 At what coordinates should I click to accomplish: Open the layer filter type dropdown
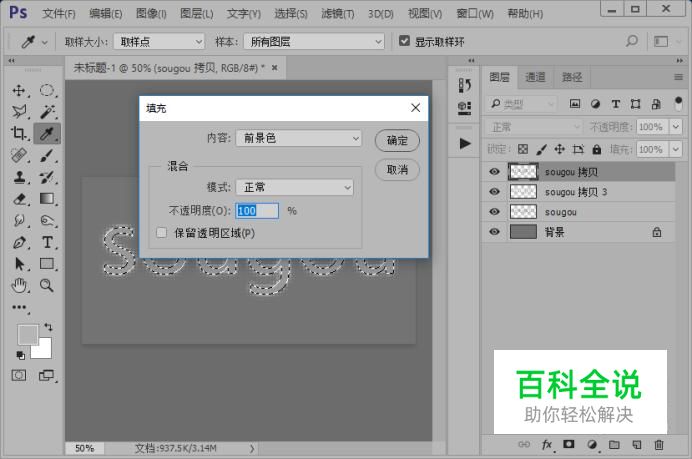pos(522,104)
